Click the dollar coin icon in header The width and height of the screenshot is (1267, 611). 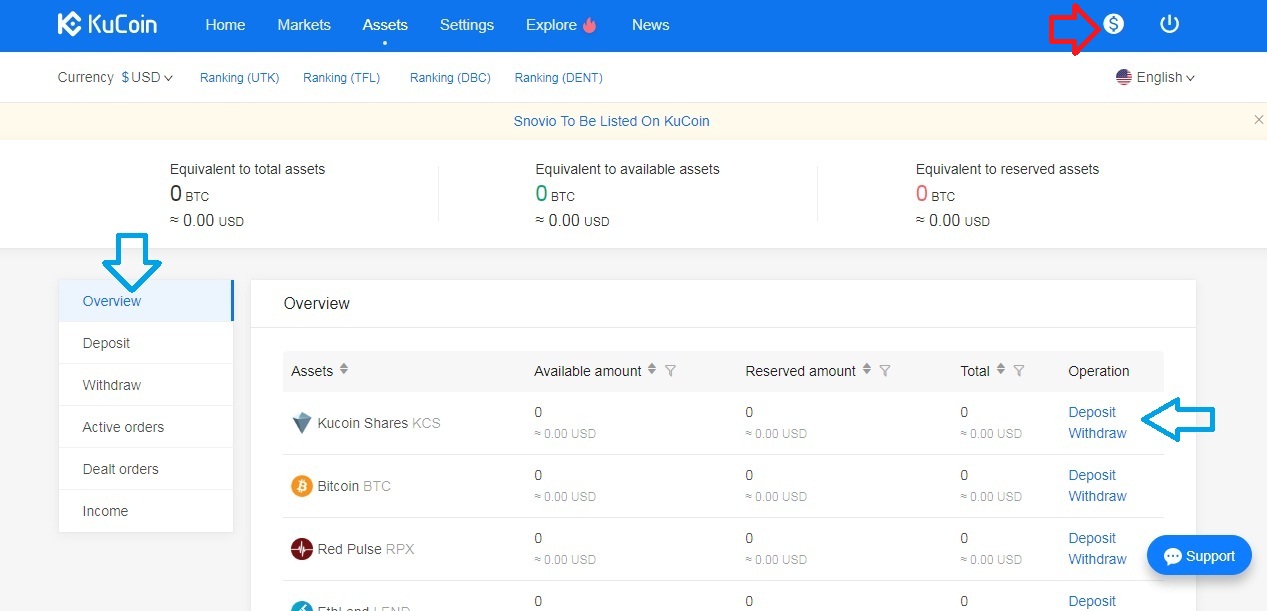point(1113,24)
